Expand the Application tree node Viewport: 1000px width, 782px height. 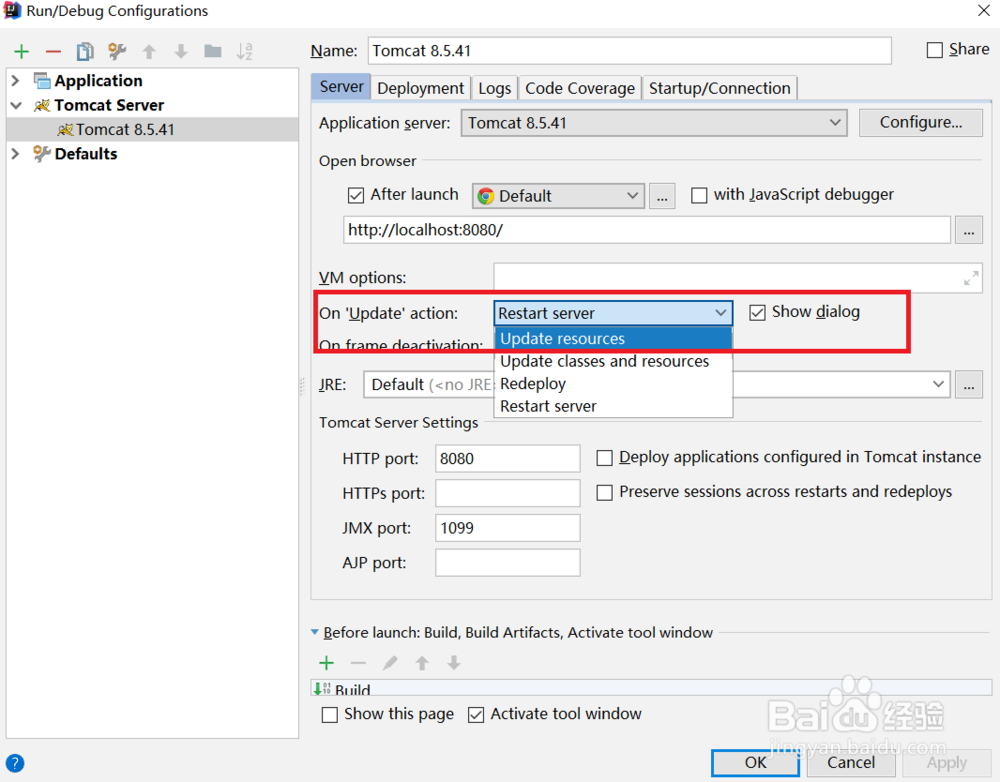click(x=16, y=80)
